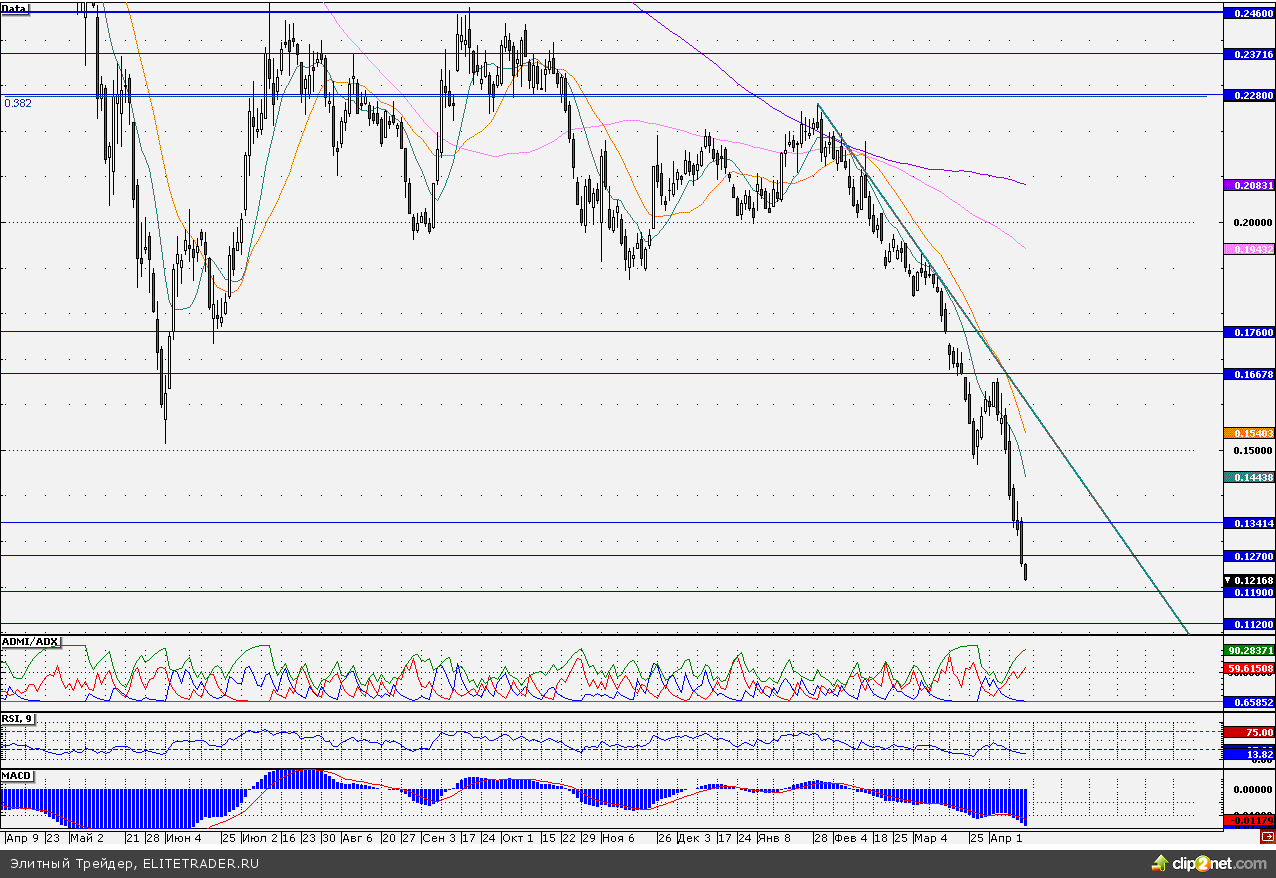The width and height of the screenshot is (1276, 878).
Task: Click the Май 2 date on the timeline
Action: click(x=87, y=838)
